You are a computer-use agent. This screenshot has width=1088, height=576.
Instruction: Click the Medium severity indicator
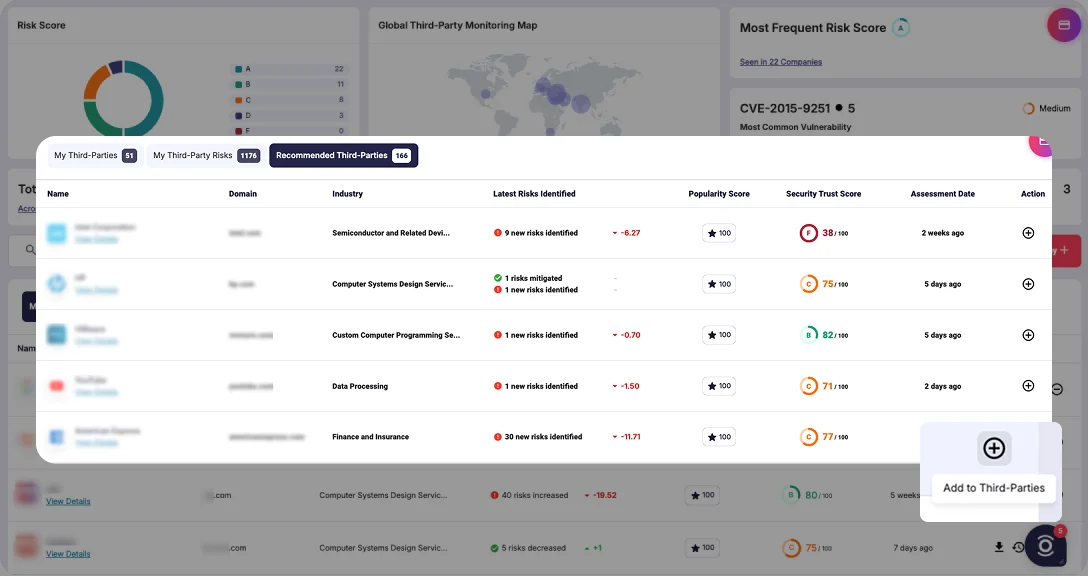1047,108
